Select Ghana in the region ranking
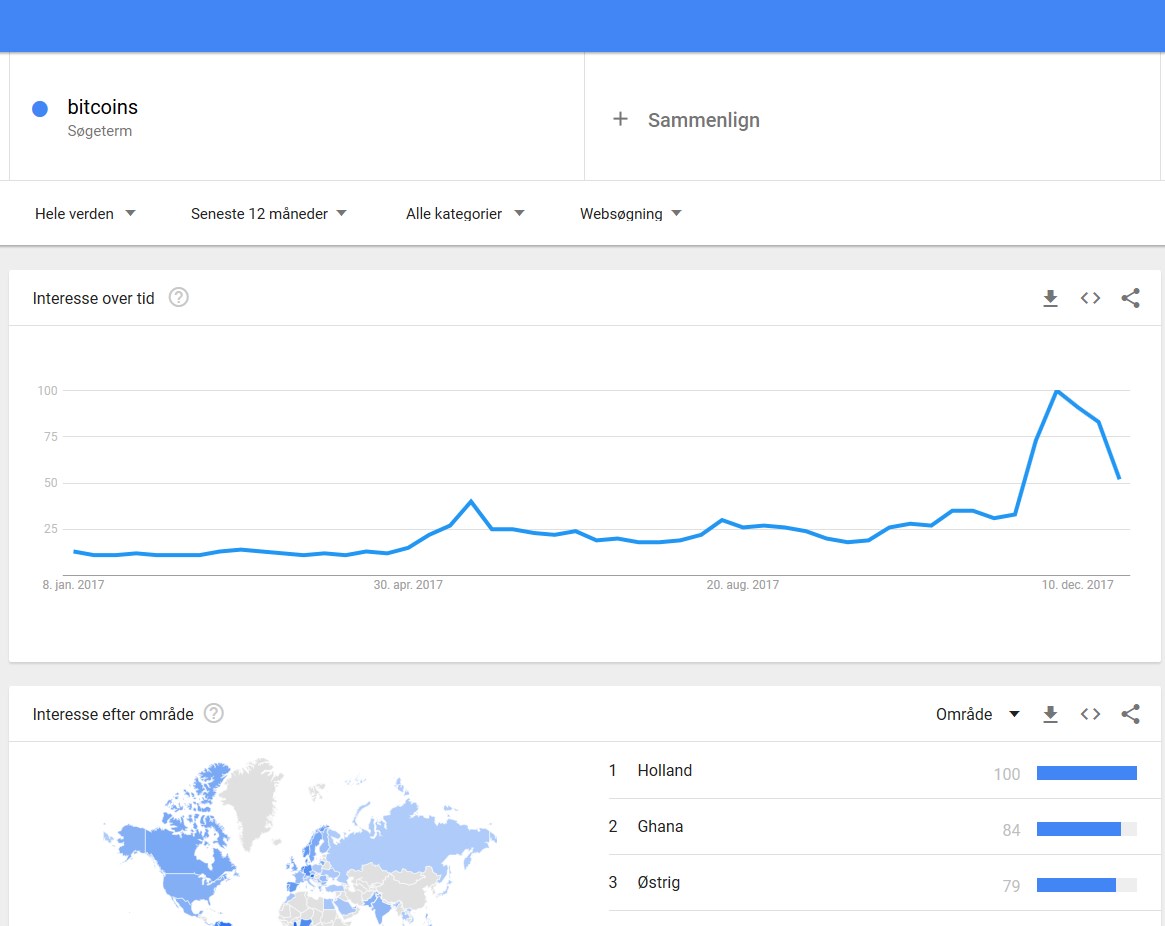 [660, 826]
